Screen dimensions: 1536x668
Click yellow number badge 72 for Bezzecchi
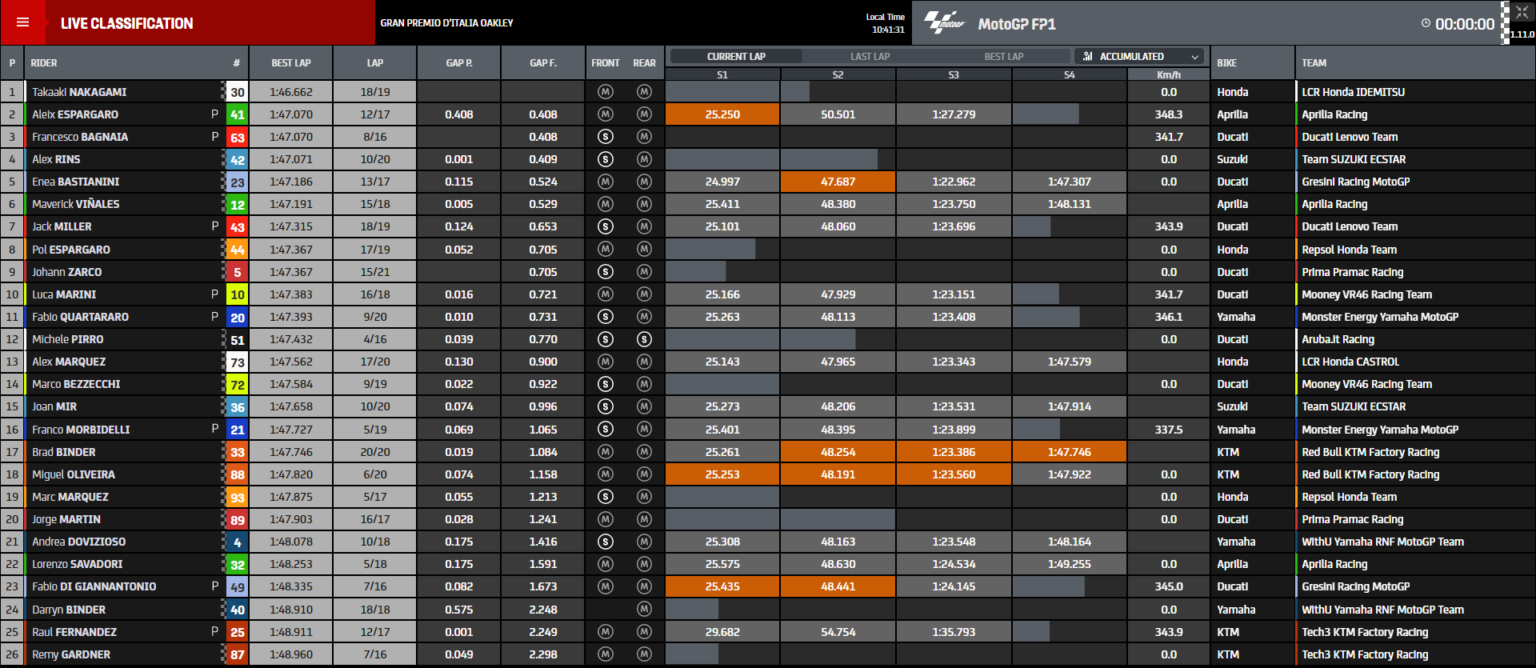pos(237,384)
